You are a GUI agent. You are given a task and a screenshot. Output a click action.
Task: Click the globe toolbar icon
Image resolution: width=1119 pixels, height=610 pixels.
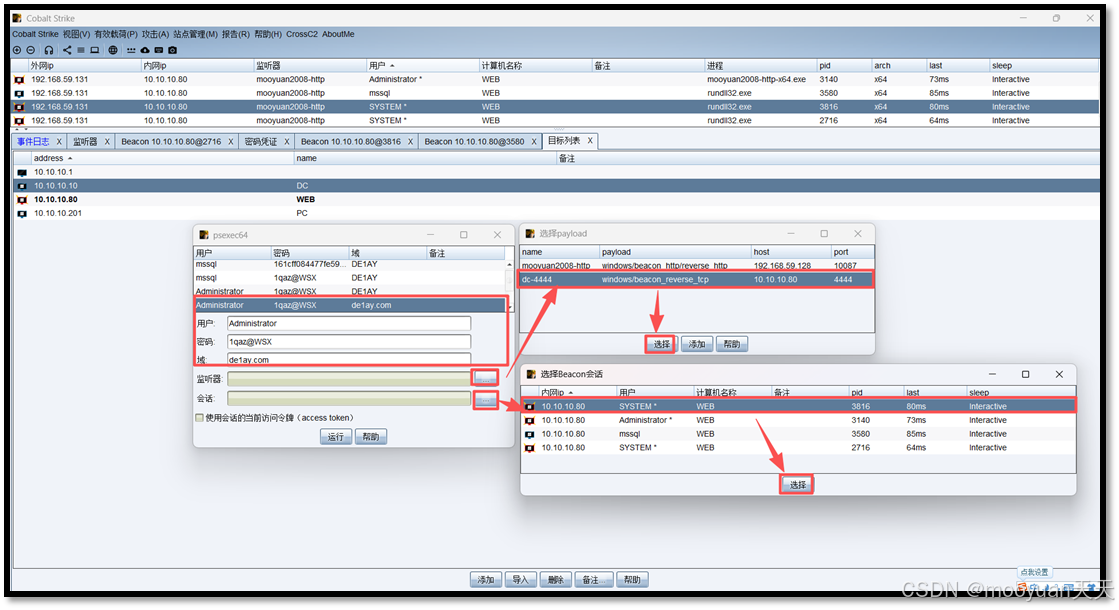pos(113,50)
